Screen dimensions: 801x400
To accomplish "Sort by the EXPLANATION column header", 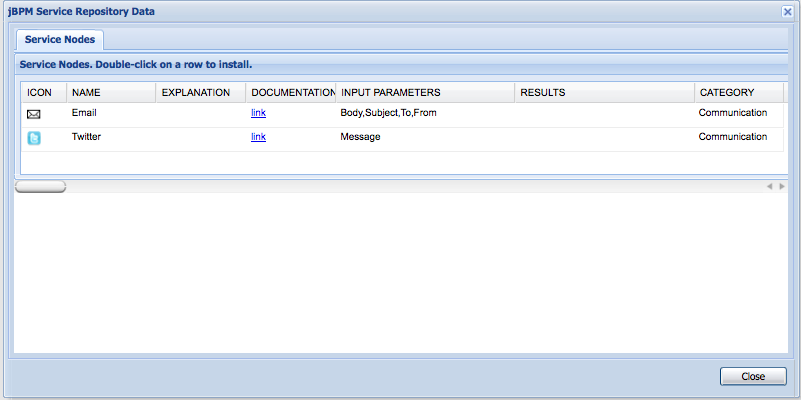I will tap(201, 92).
